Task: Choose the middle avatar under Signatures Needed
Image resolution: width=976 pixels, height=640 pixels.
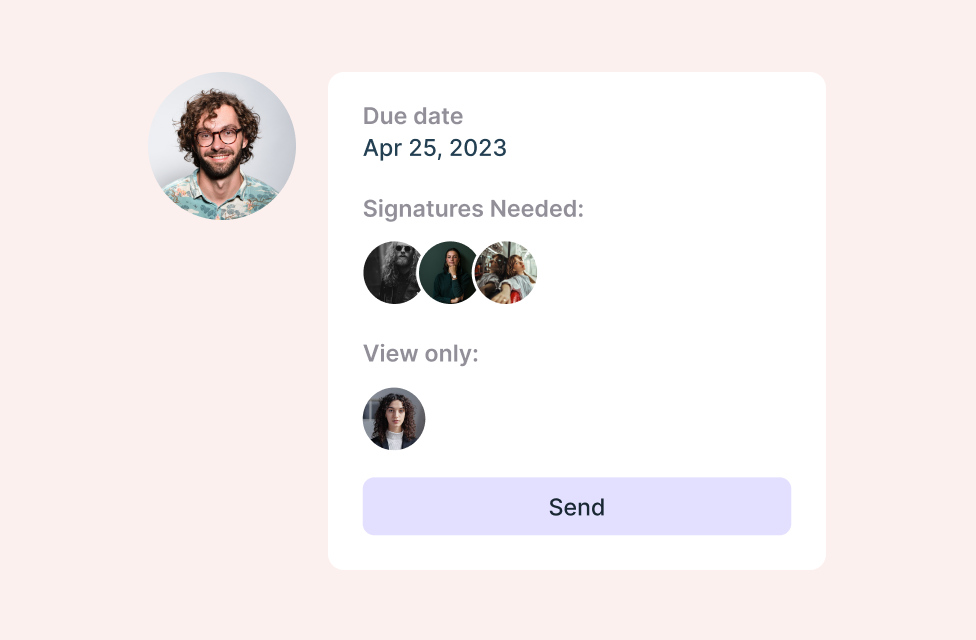Action: (449, 272)
